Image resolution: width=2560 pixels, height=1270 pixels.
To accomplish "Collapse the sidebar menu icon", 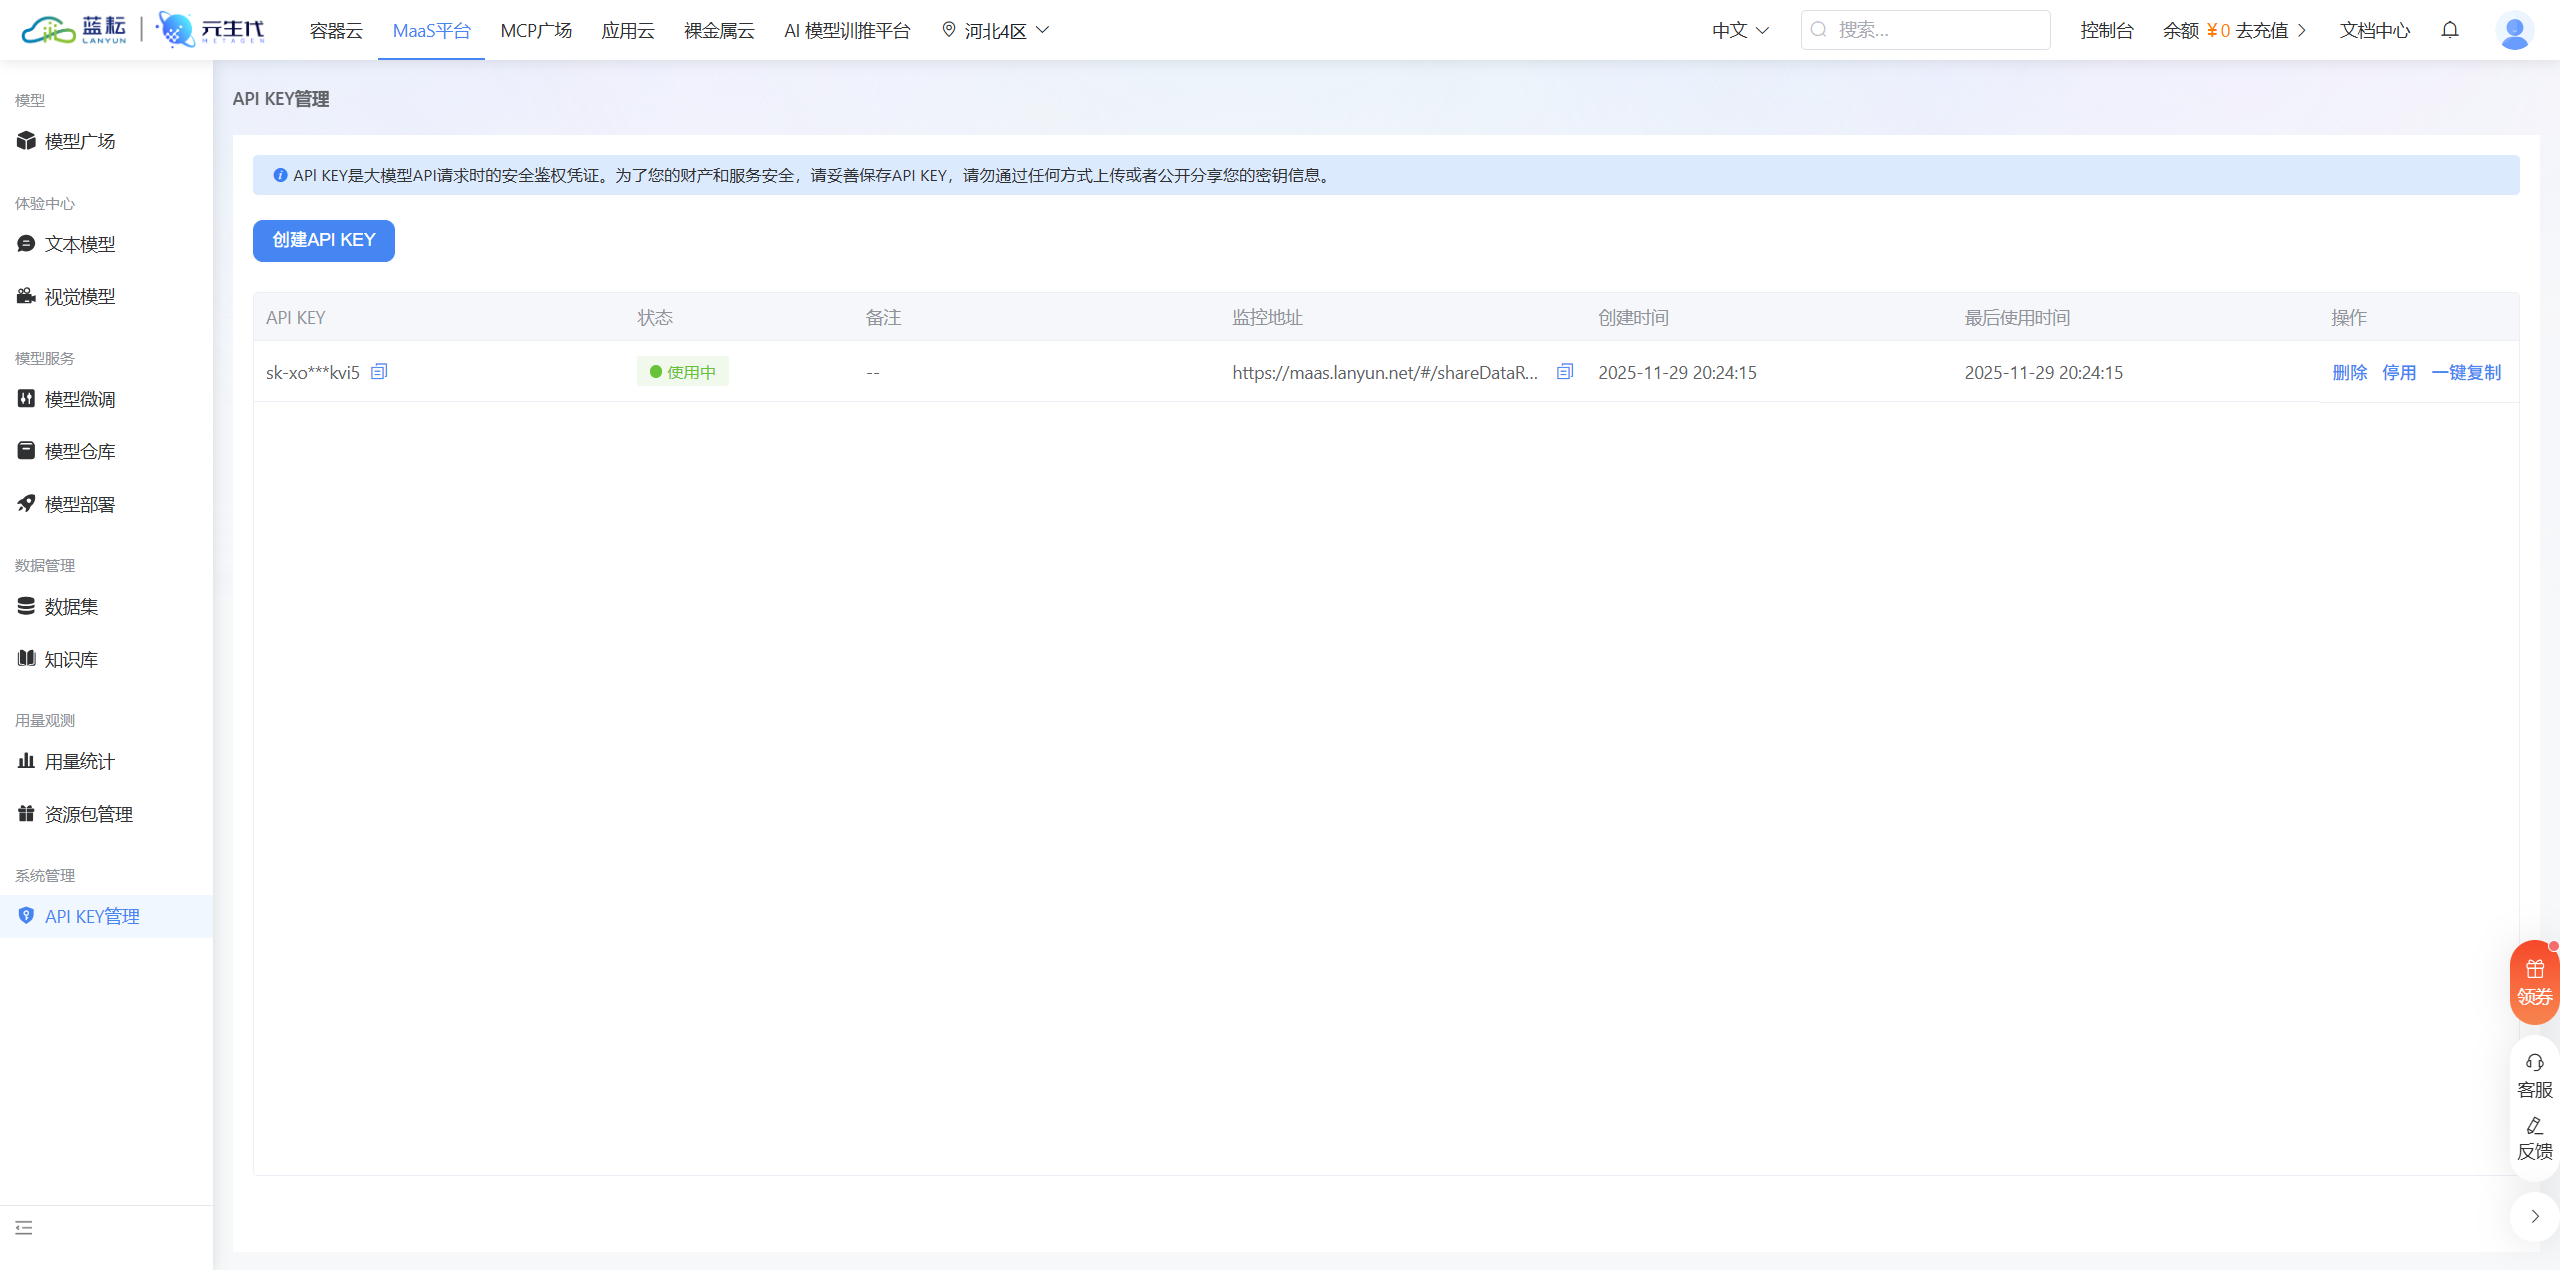I will tap(24, 1228).
